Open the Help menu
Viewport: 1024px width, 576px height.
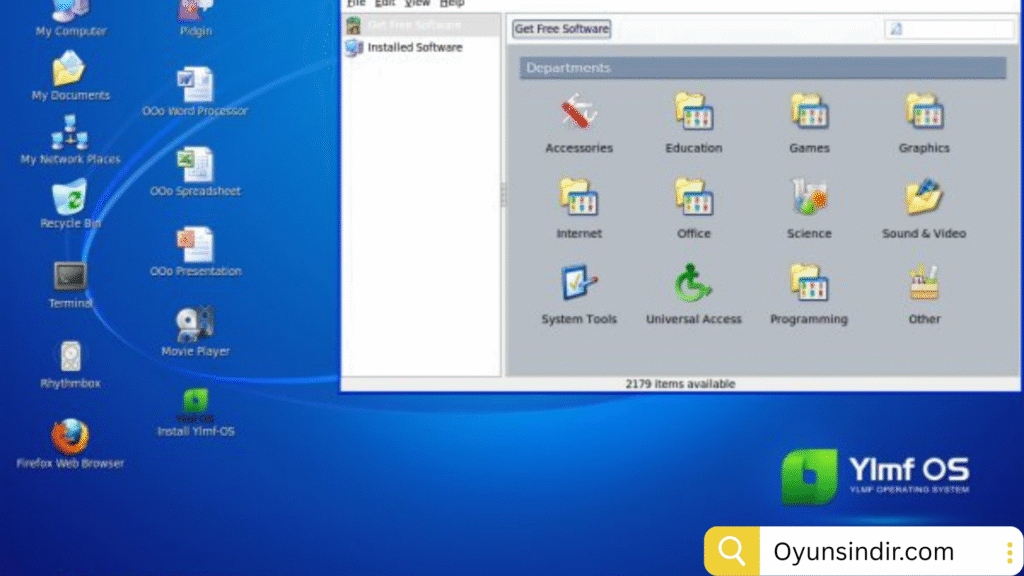coord(452,4)
